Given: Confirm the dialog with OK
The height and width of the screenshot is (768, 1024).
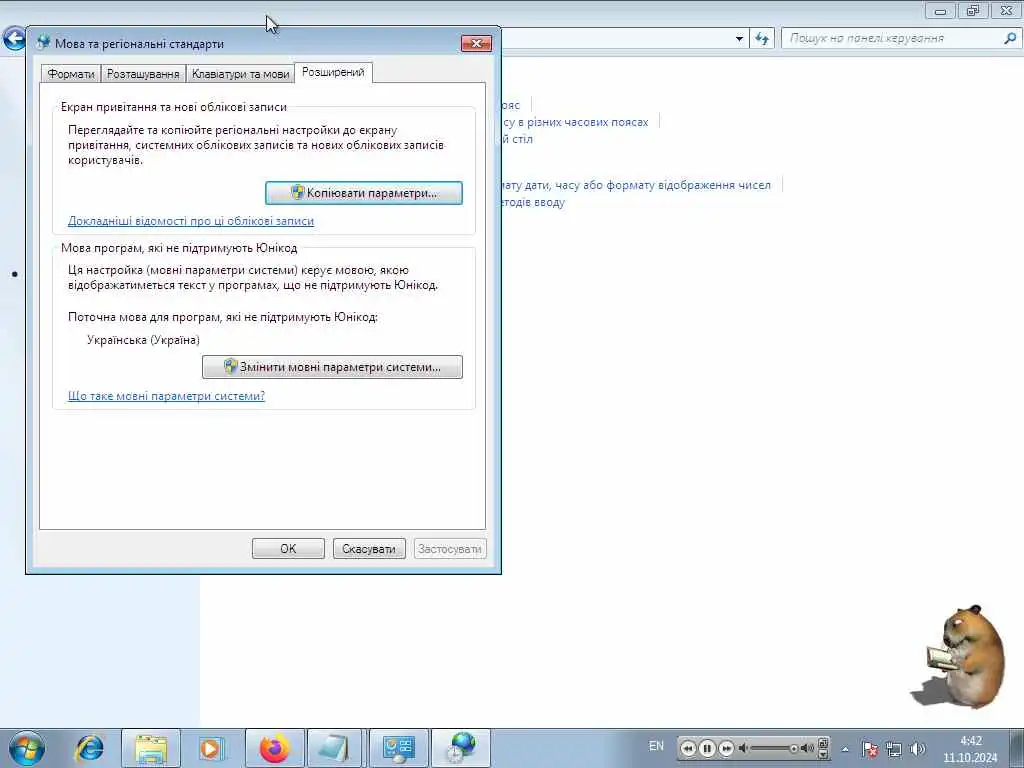Looking at the screenshot, I should coord(288,549).
